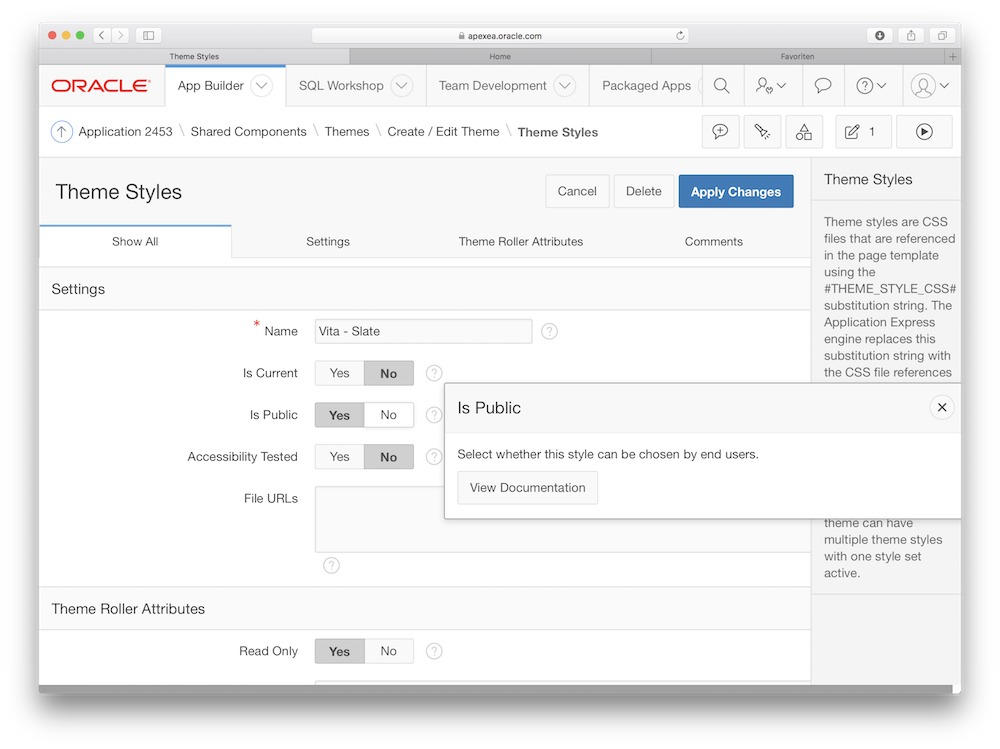Click the Edit Page 1 pencil button
The image size is (1000, 749).
tap(861, 132)
